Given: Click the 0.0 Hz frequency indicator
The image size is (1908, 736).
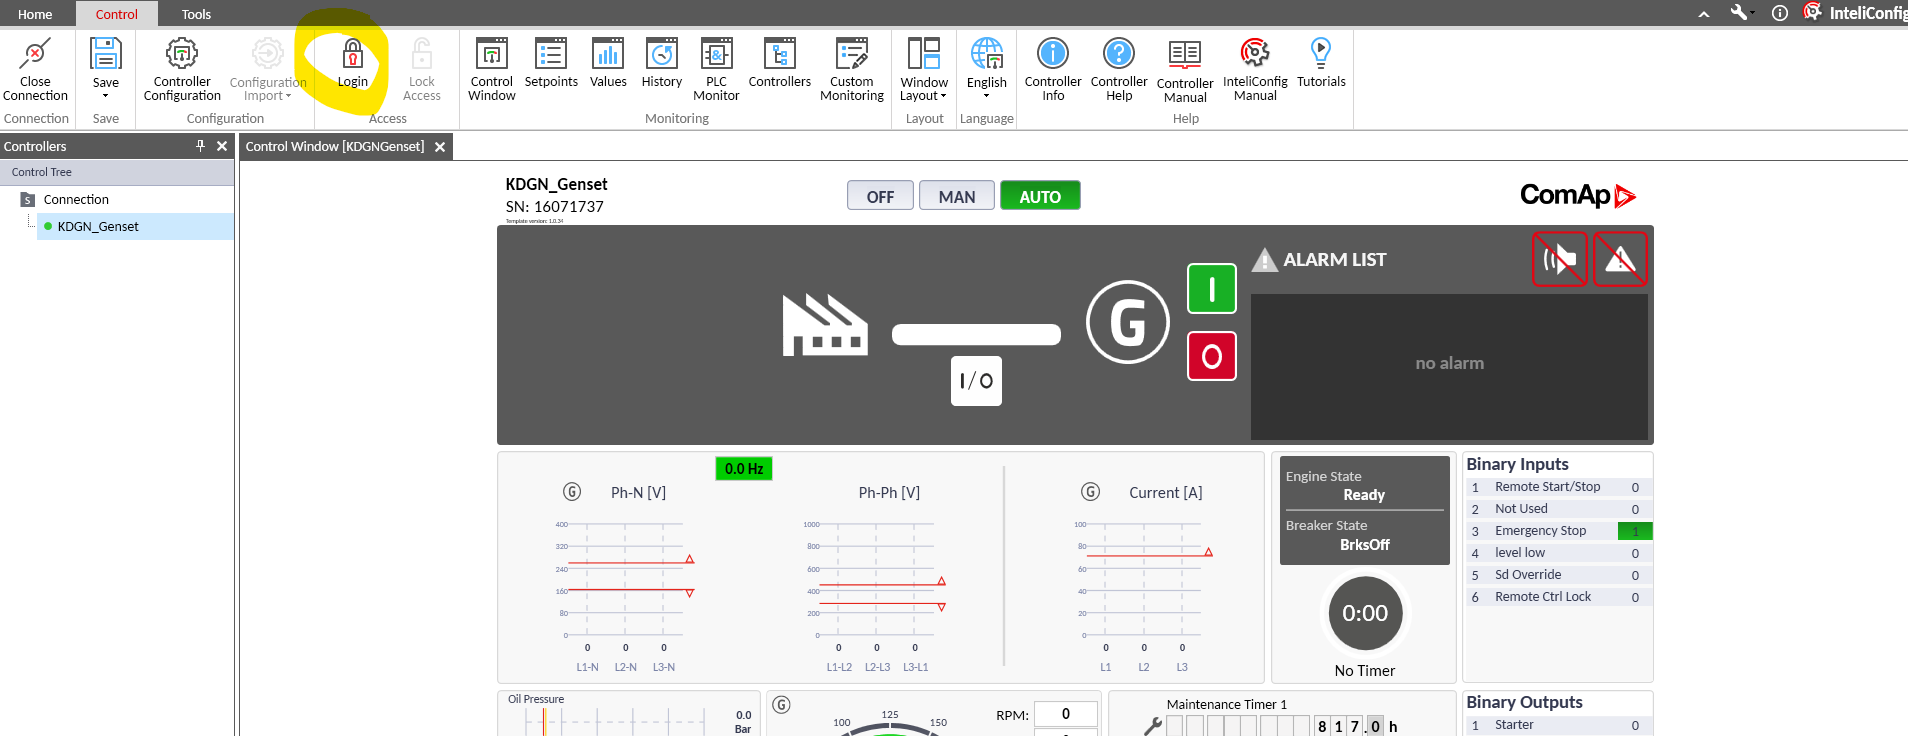Looking at the screenshot, I should pyautogui.click(x=744, y=469).
